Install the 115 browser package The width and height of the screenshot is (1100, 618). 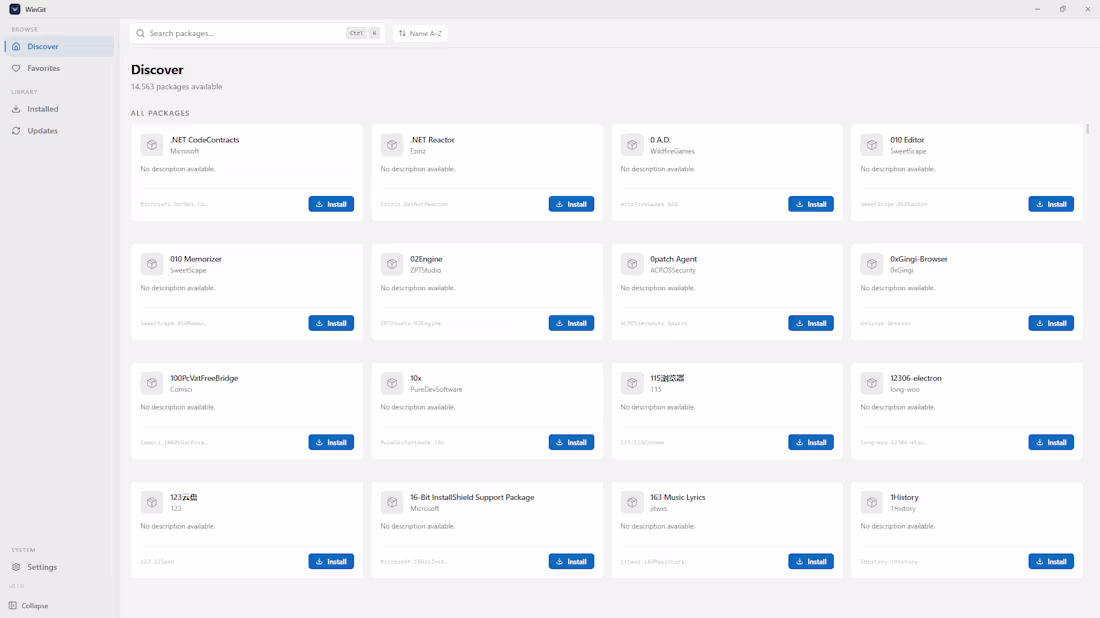pos(811,443)
